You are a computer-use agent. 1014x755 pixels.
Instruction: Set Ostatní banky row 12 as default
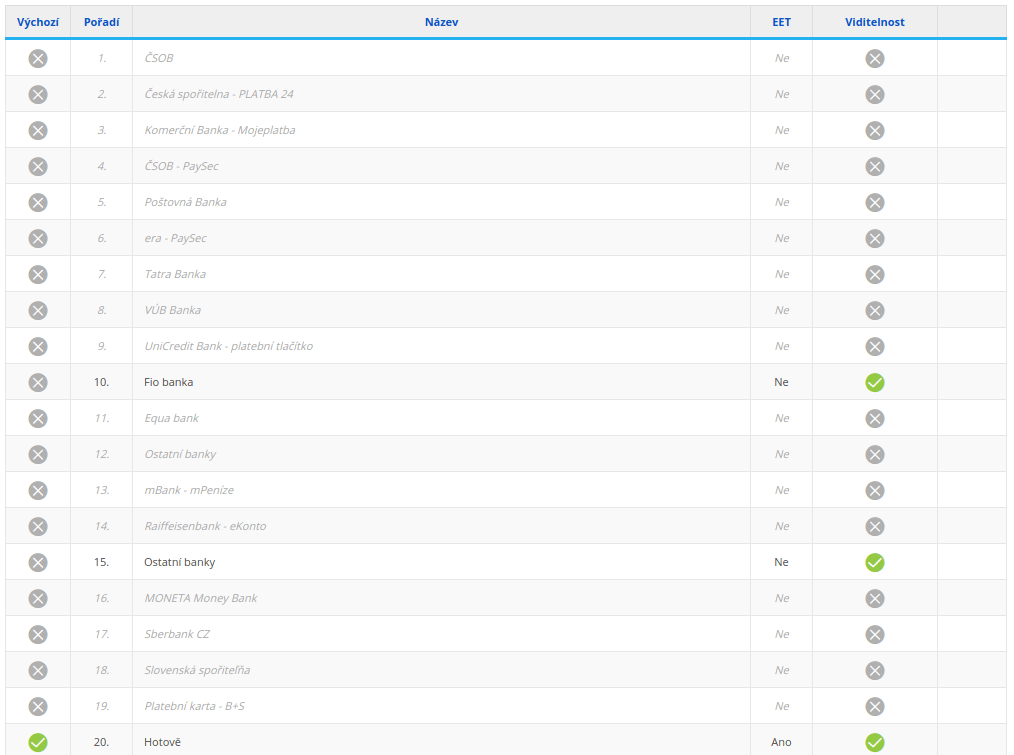38,455
